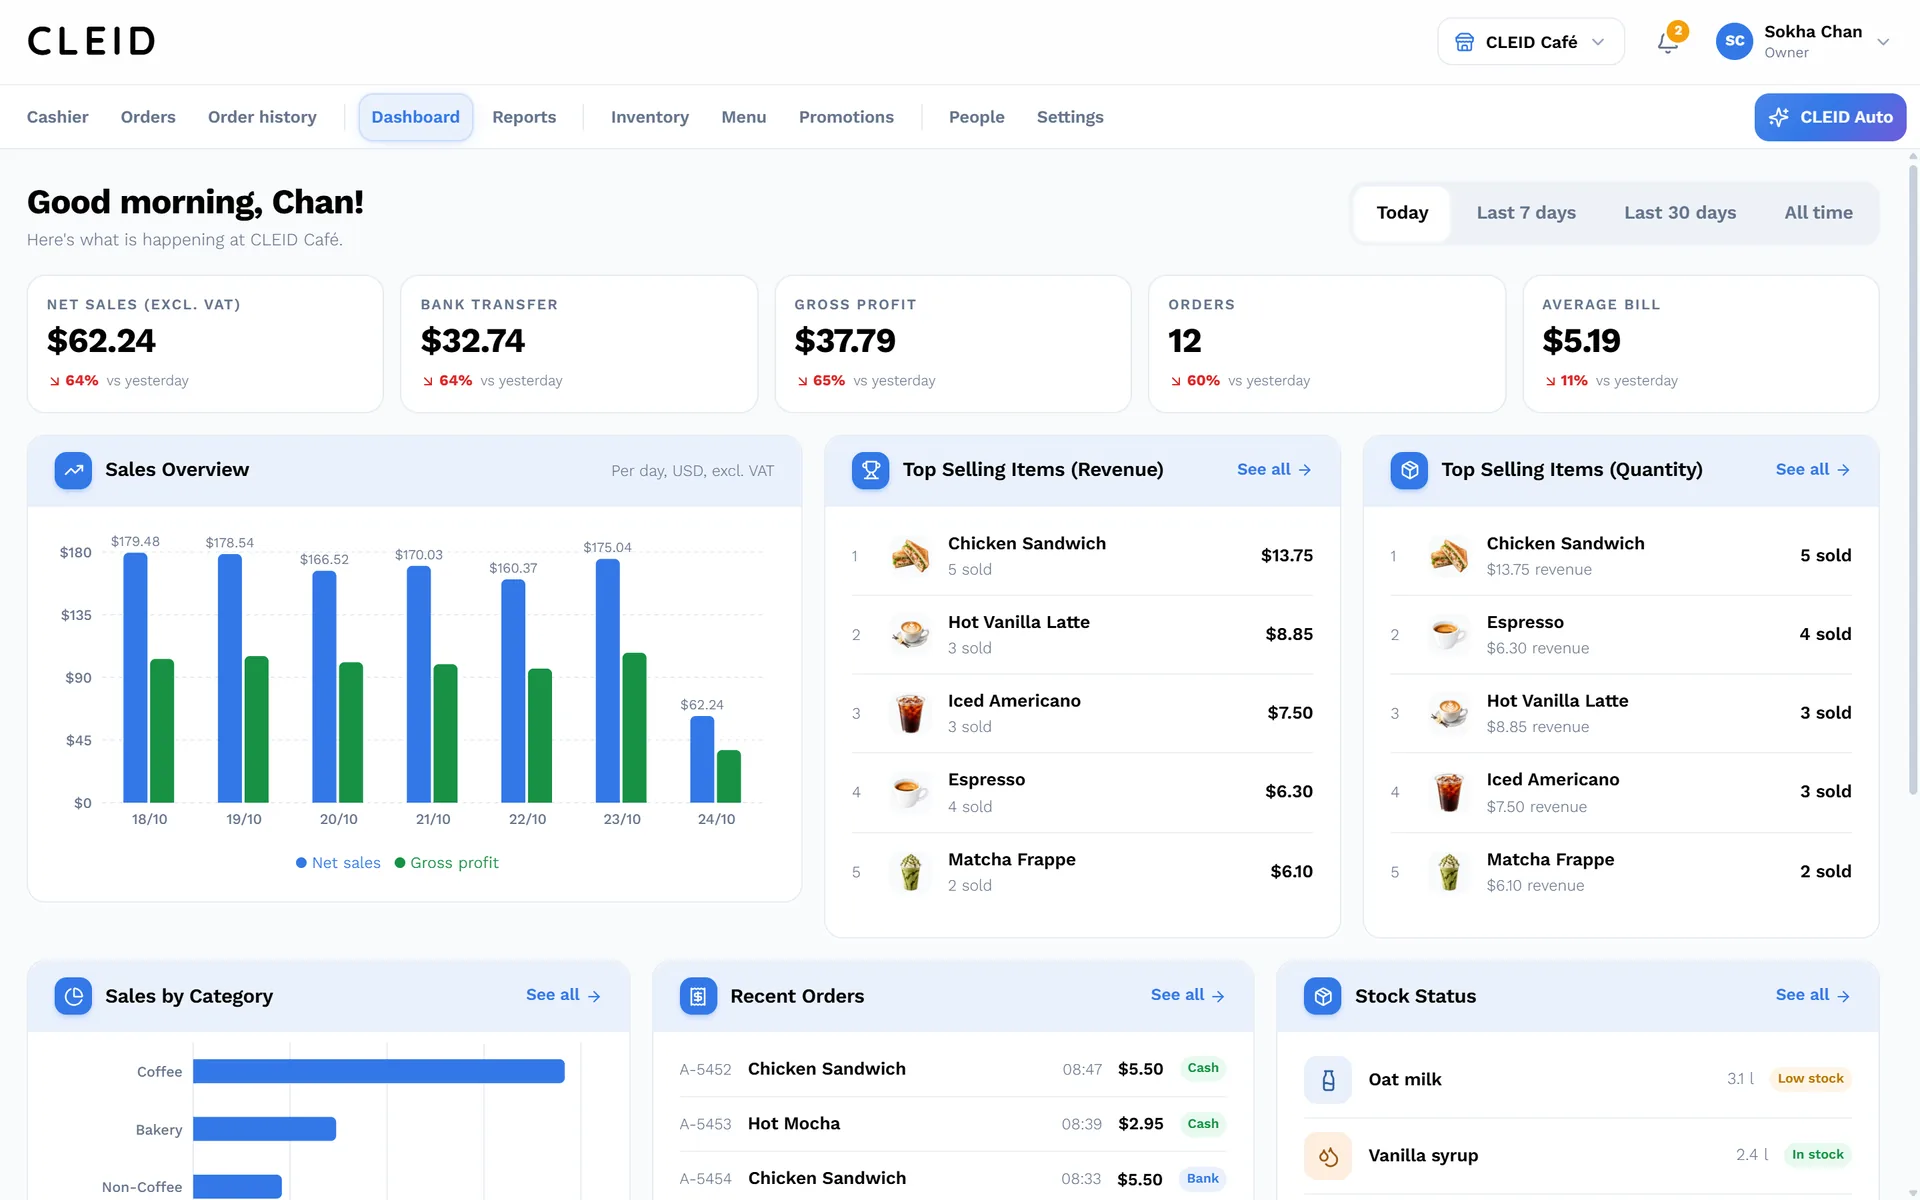Click the Vanilla syrup icon
1920x1200 pixels.
tap(1328, 1156)
